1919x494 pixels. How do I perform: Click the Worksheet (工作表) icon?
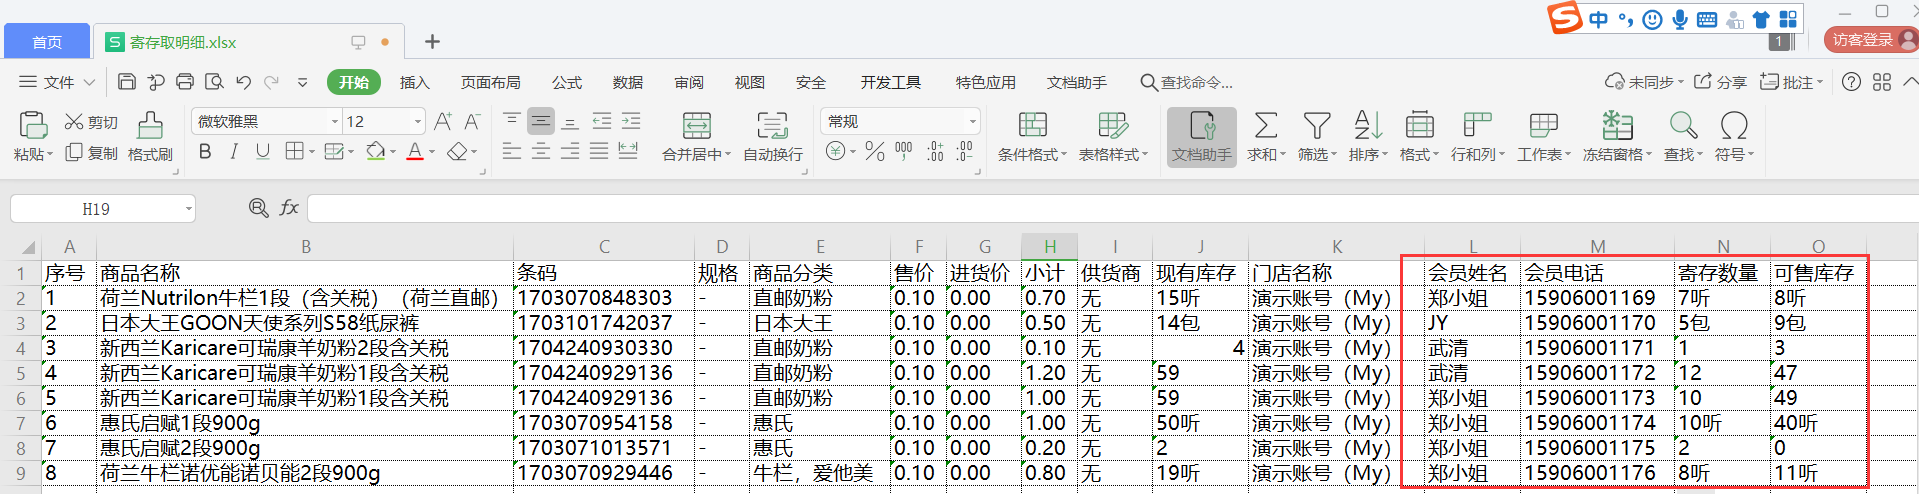click(1543, 125)
